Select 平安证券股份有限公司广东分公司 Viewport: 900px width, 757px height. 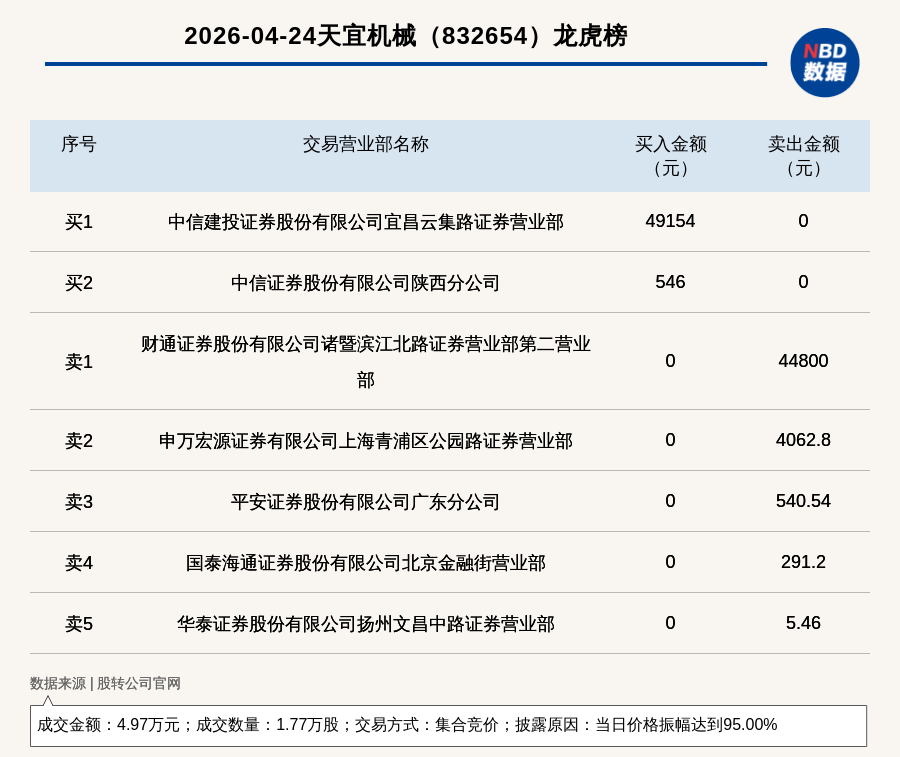click(366, 502)
